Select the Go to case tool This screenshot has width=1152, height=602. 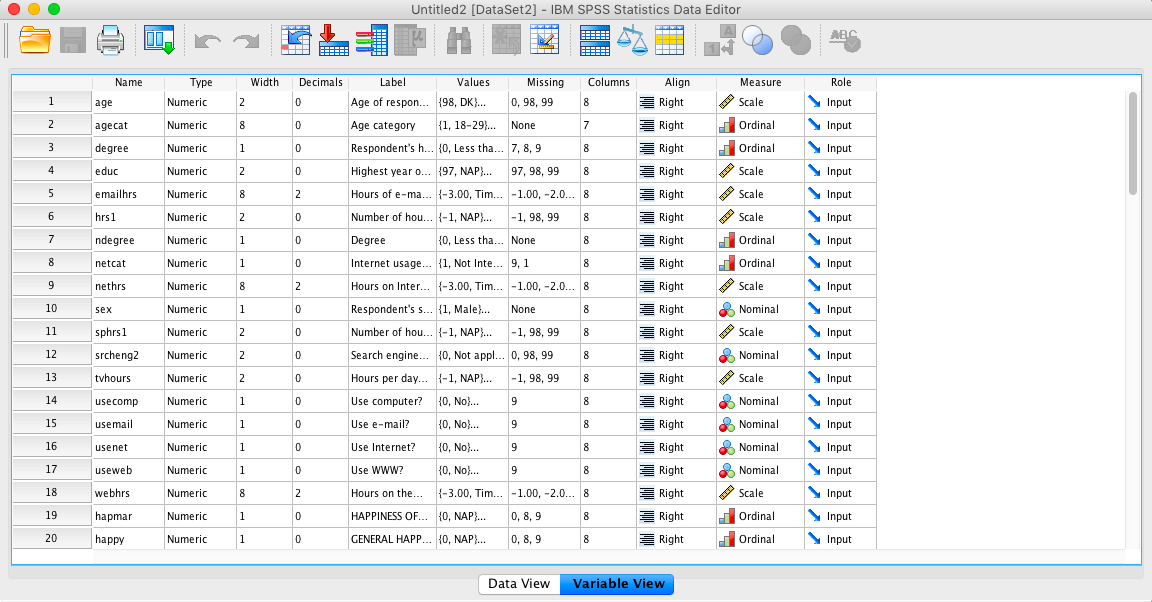[295, 40]
